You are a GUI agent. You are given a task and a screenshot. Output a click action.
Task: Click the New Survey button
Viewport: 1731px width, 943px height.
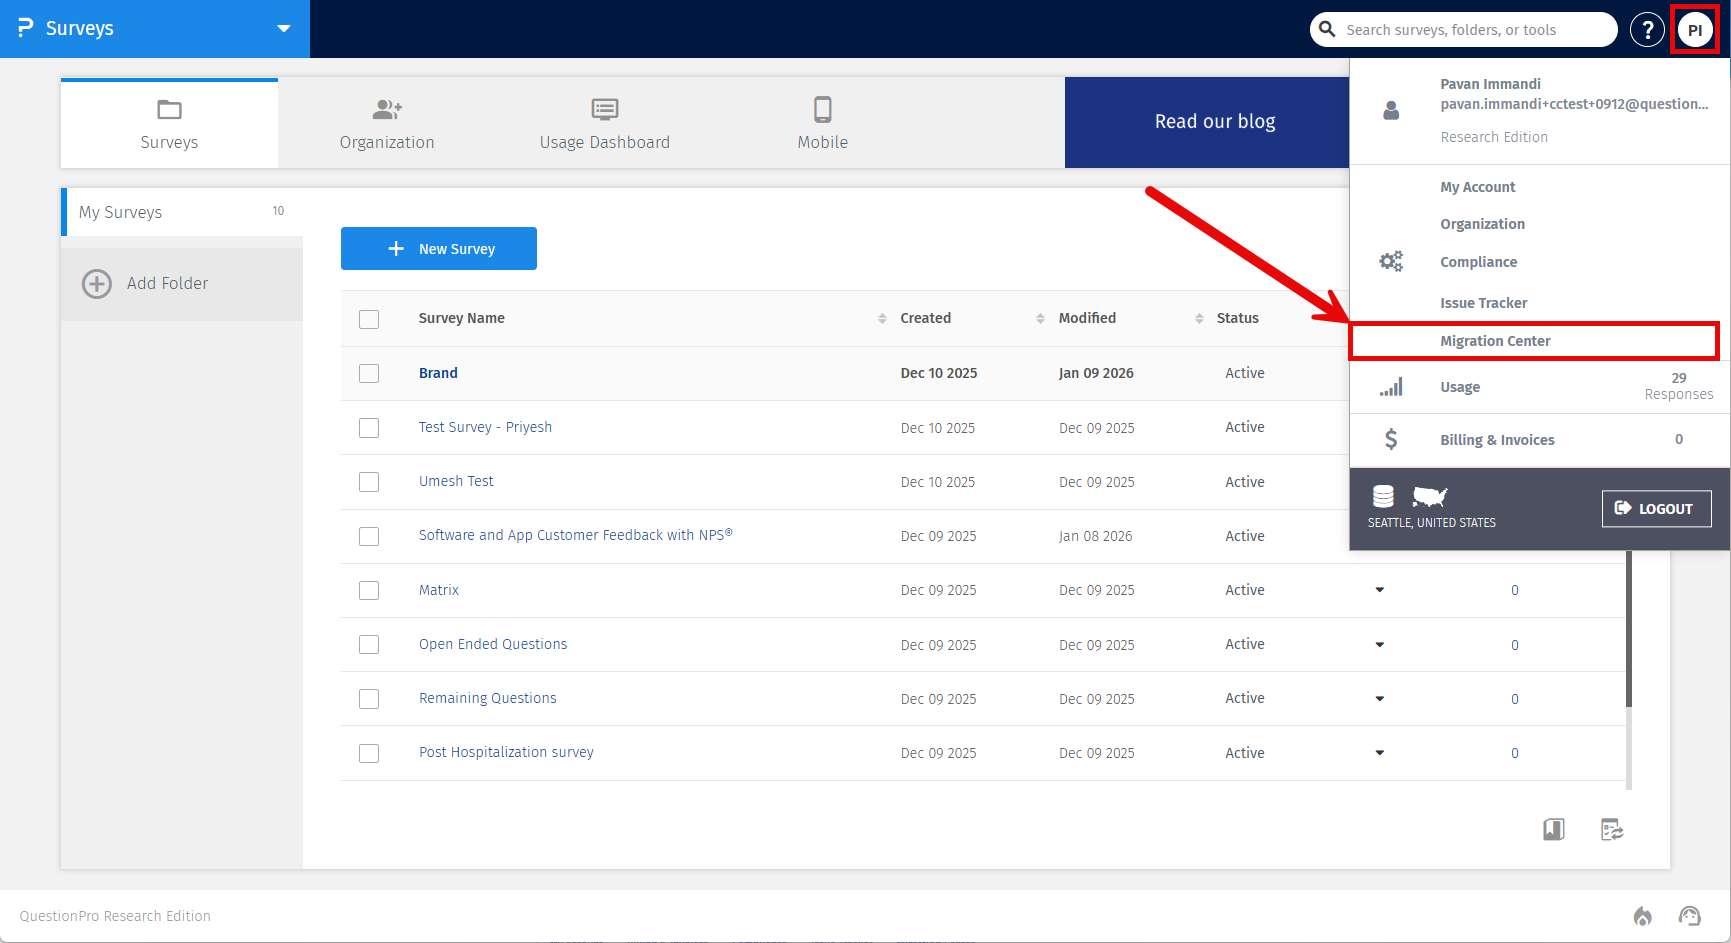[439, 249]
